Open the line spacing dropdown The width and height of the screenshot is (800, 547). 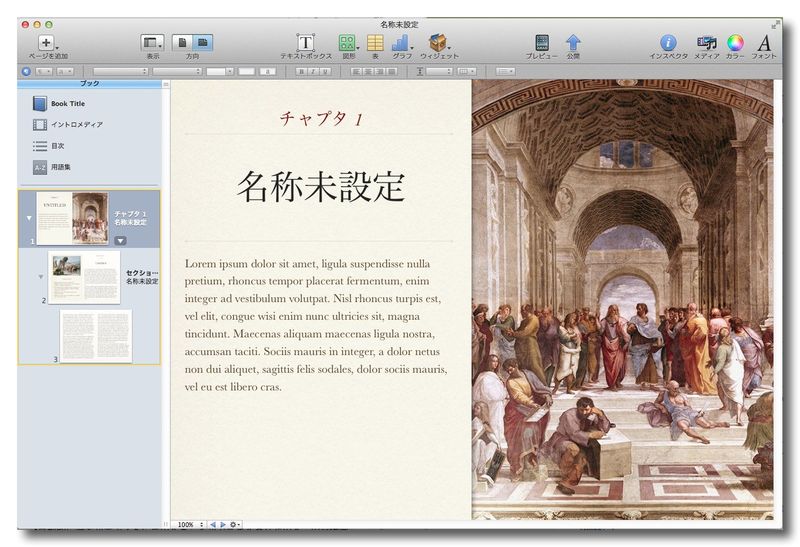point(439,71)
